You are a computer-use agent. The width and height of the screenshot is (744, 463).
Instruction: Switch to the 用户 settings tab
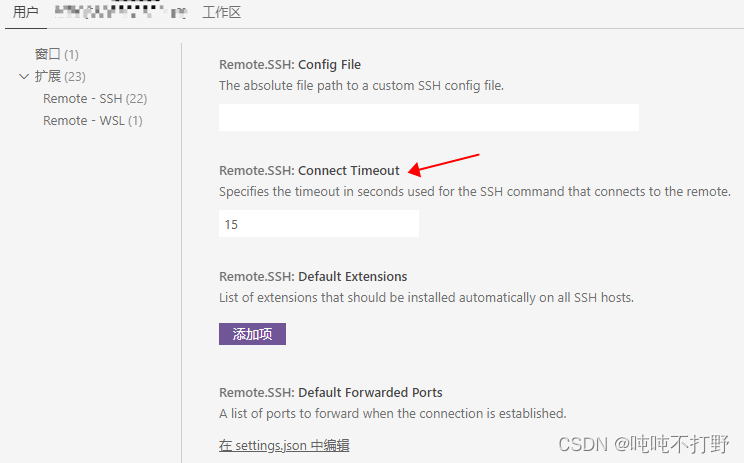[x=25, y=13]
